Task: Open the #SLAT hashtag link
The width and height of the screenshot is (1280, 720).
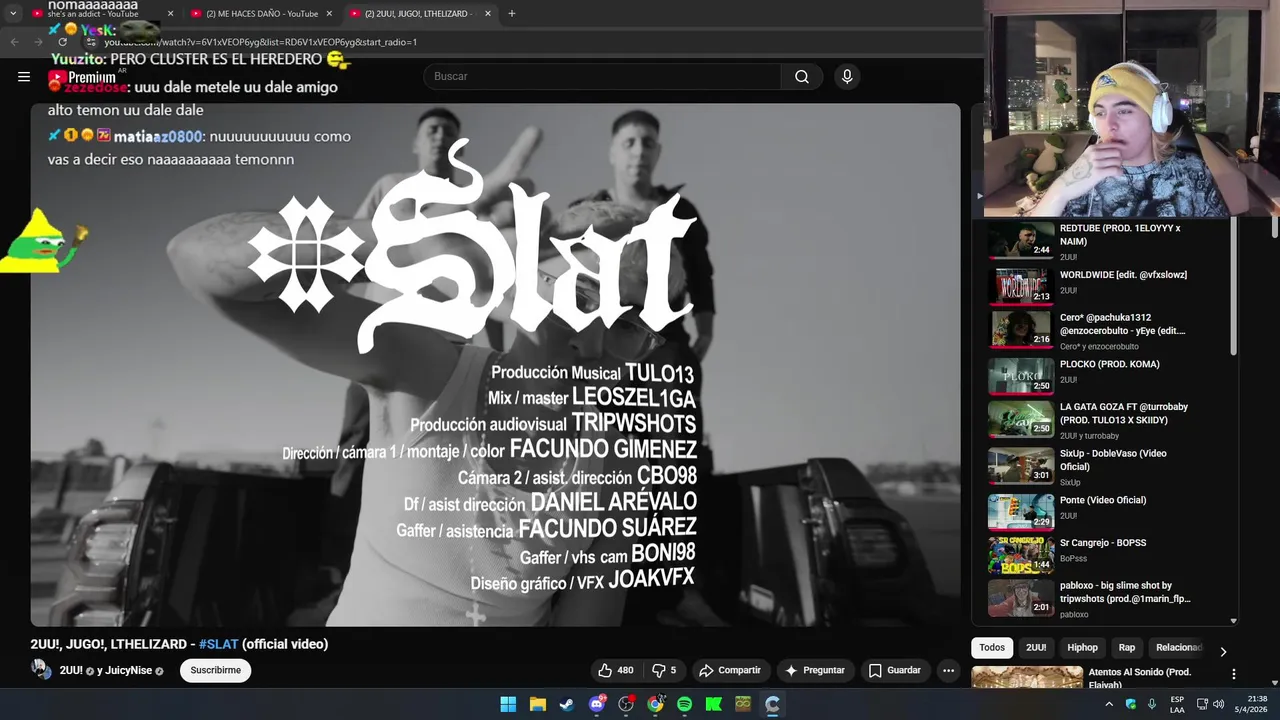Action: pyautogui.click(x=218, y=644)
